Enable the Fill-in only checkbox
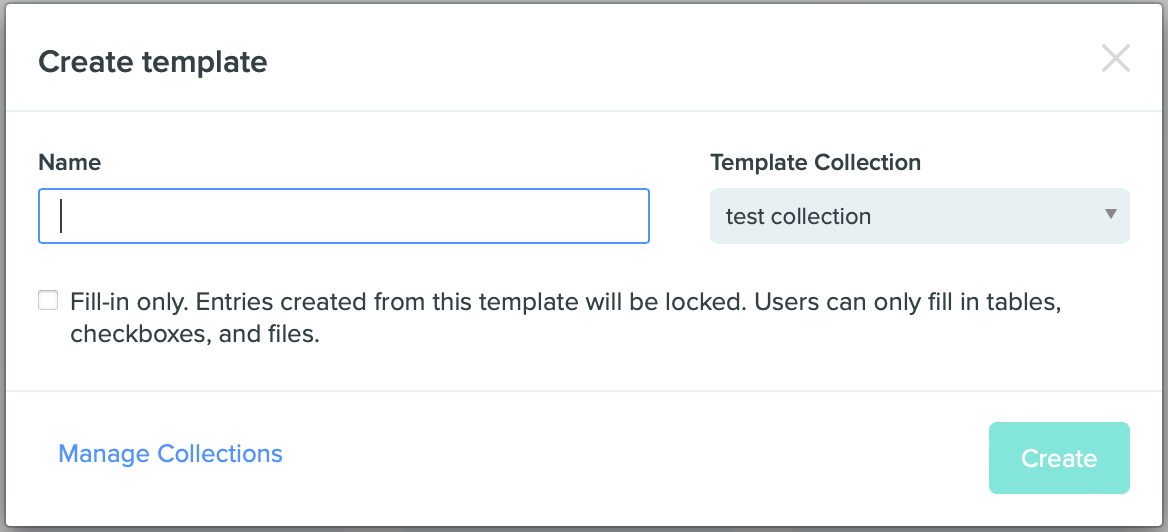This screenshot has width=1168, height=532. [48, 300]
